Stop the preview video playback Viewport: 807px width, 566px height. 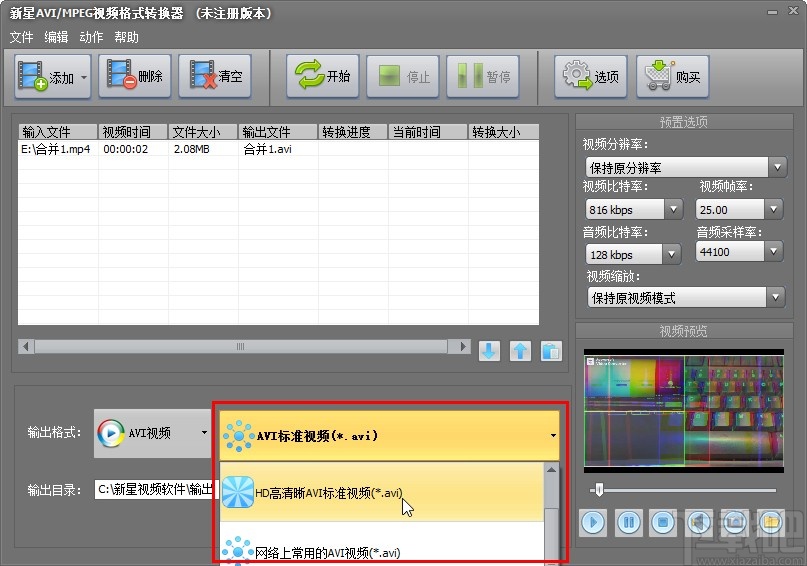(x=663, y=523)
